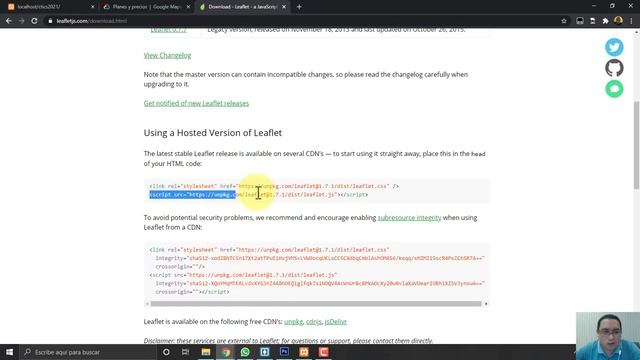Open File Explorer from the taskbar

pos(206,352)
